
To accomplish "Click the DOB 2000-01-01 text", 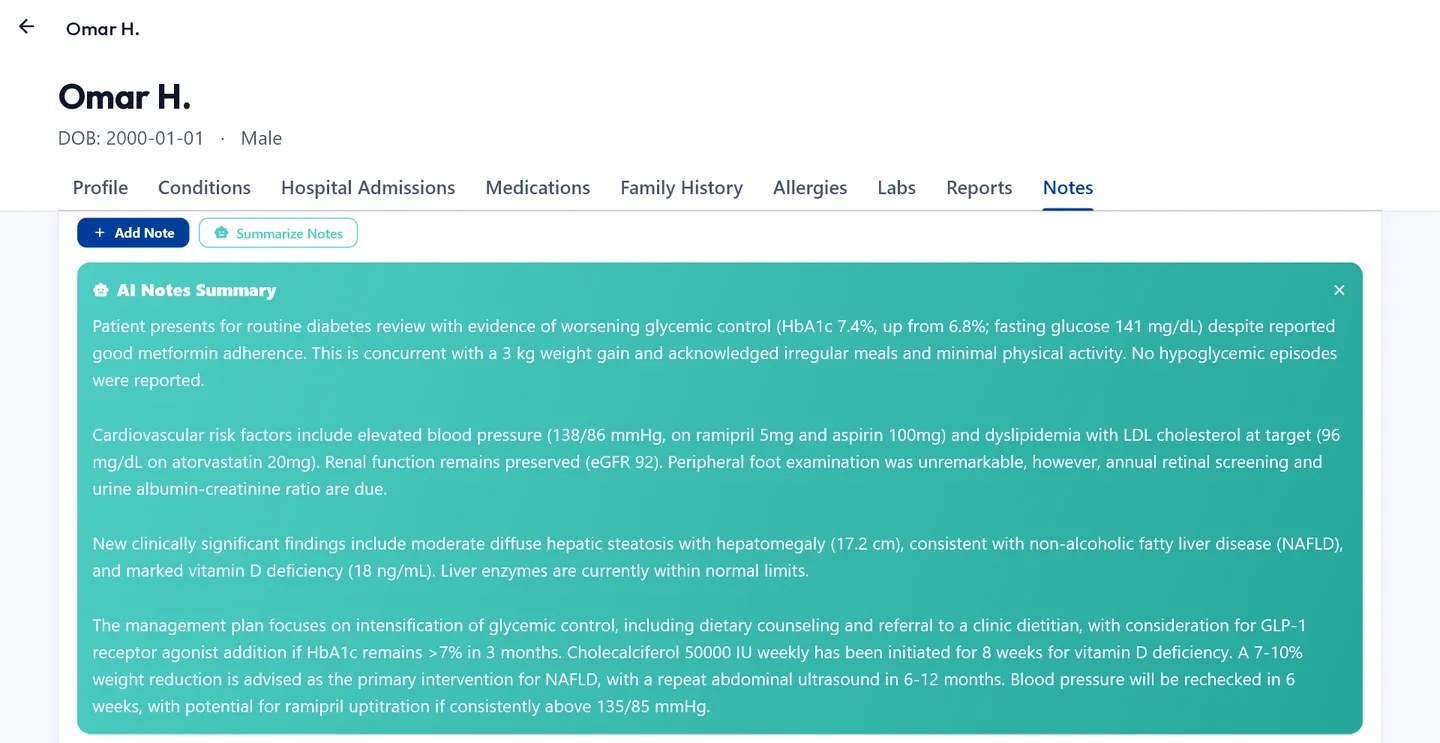I will [x=131, y=138].
